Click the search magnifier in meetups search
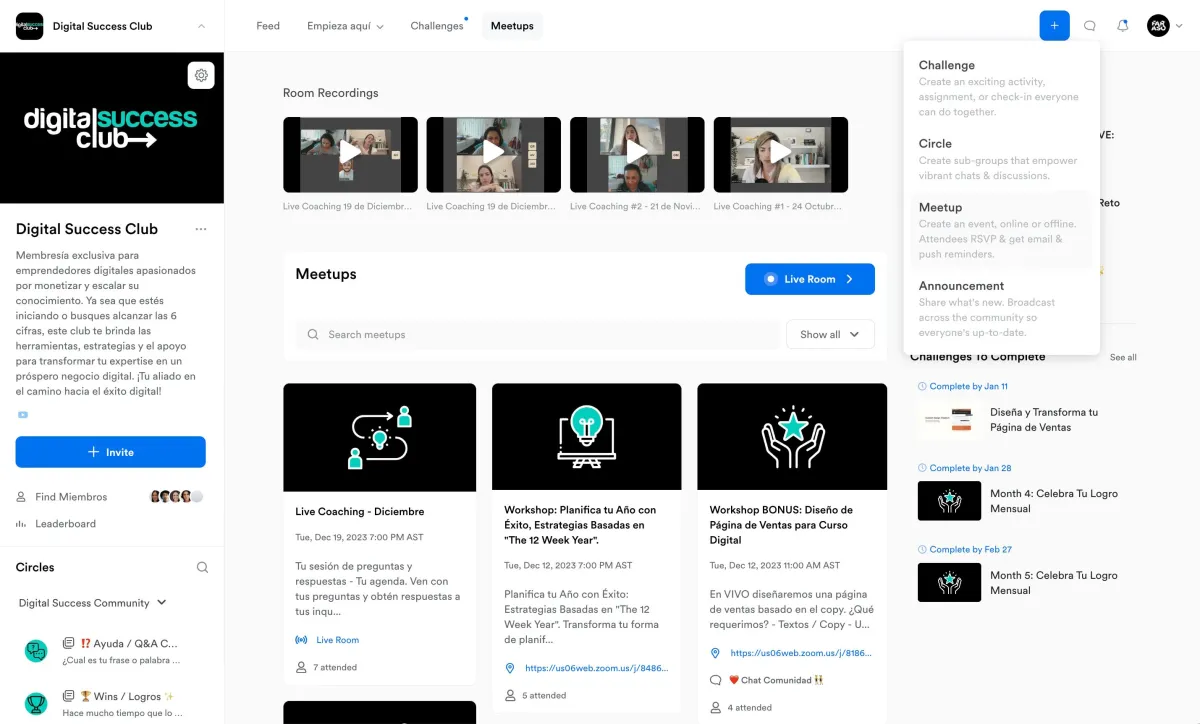The height and width of the screenshot is (724, 1200). pos(314,335)
